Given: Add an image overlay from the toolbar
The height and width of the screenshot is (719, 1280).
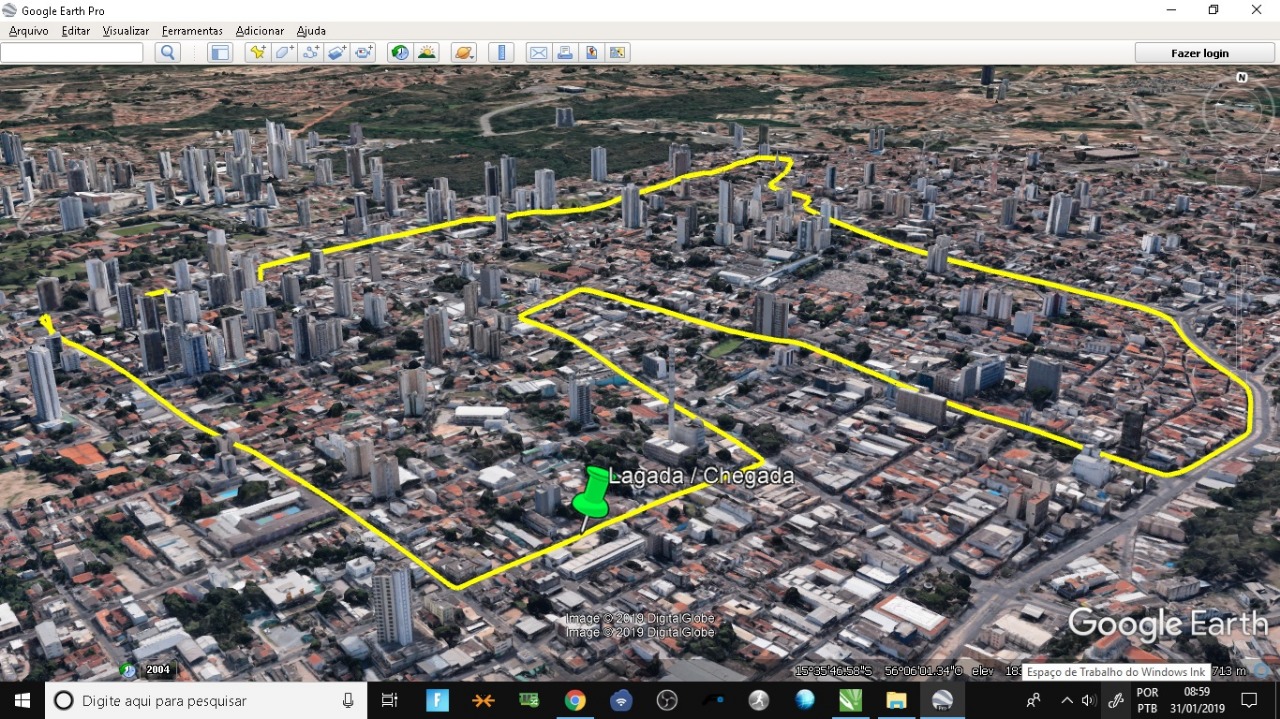Looking at the screenshot, I should [337, 53].
